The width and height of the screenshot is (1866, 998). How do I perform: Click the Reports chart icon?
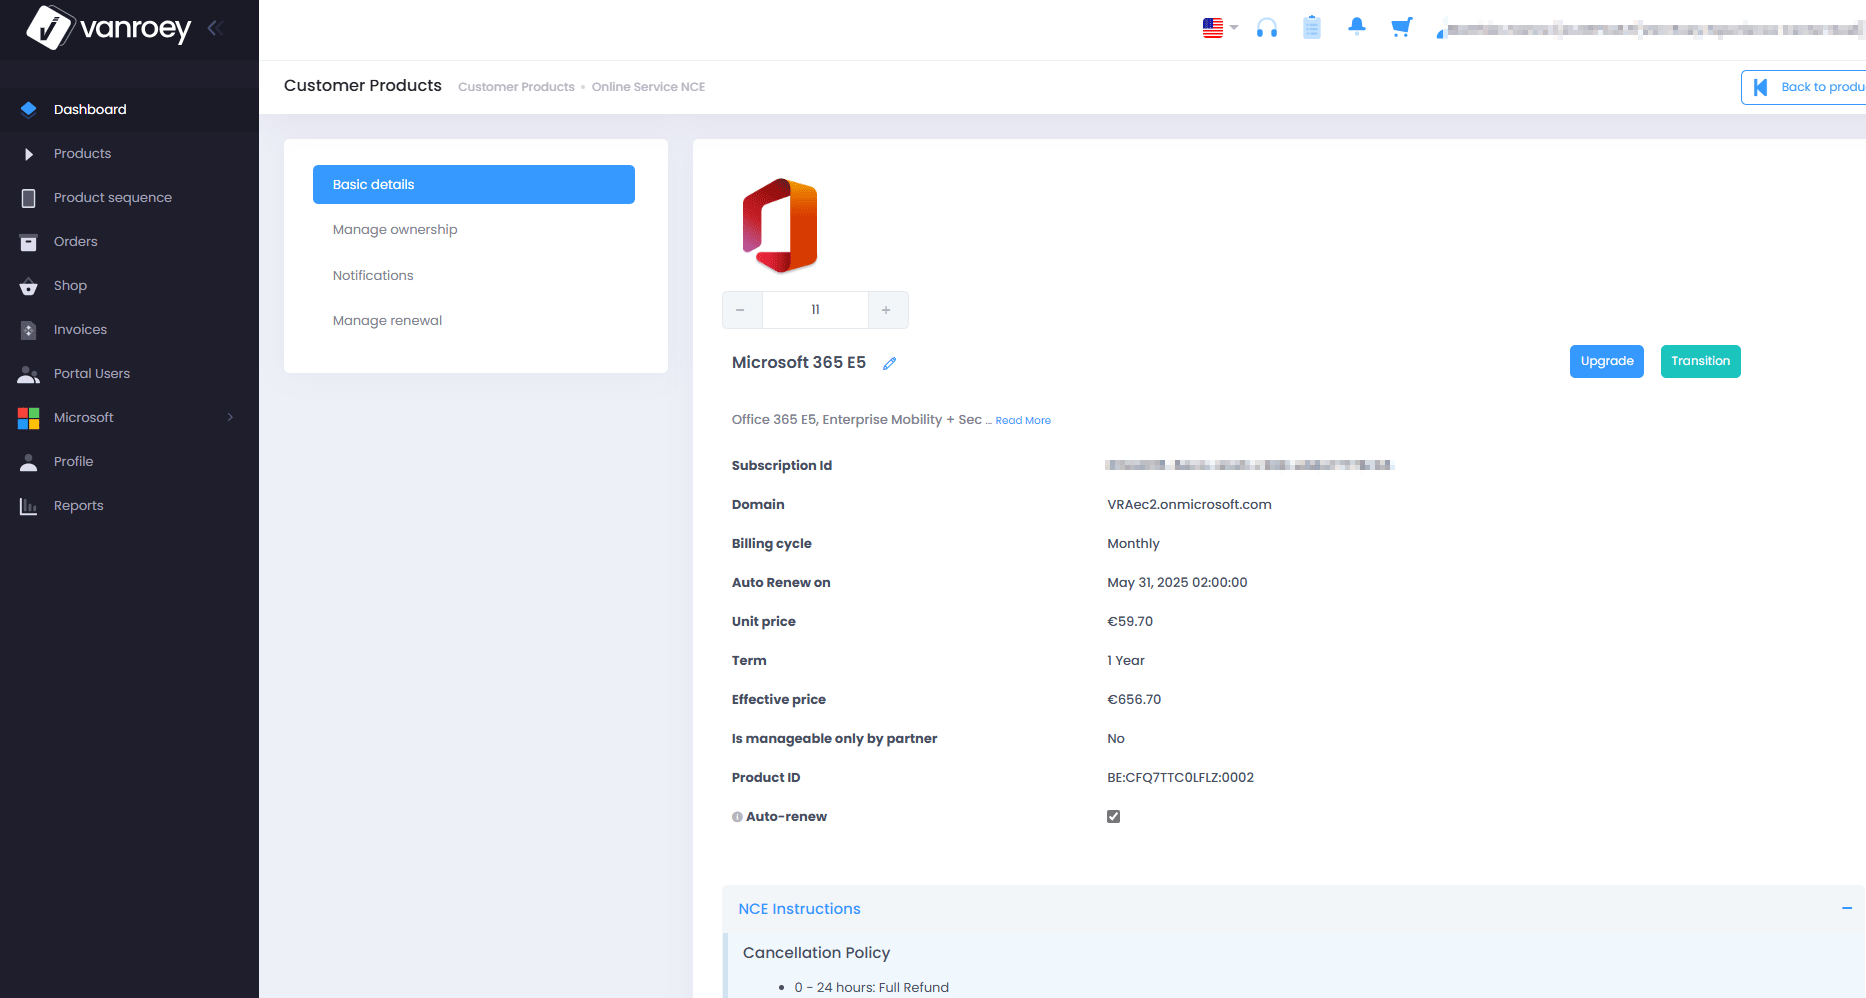pyautogui.click(x=29, y=506)
